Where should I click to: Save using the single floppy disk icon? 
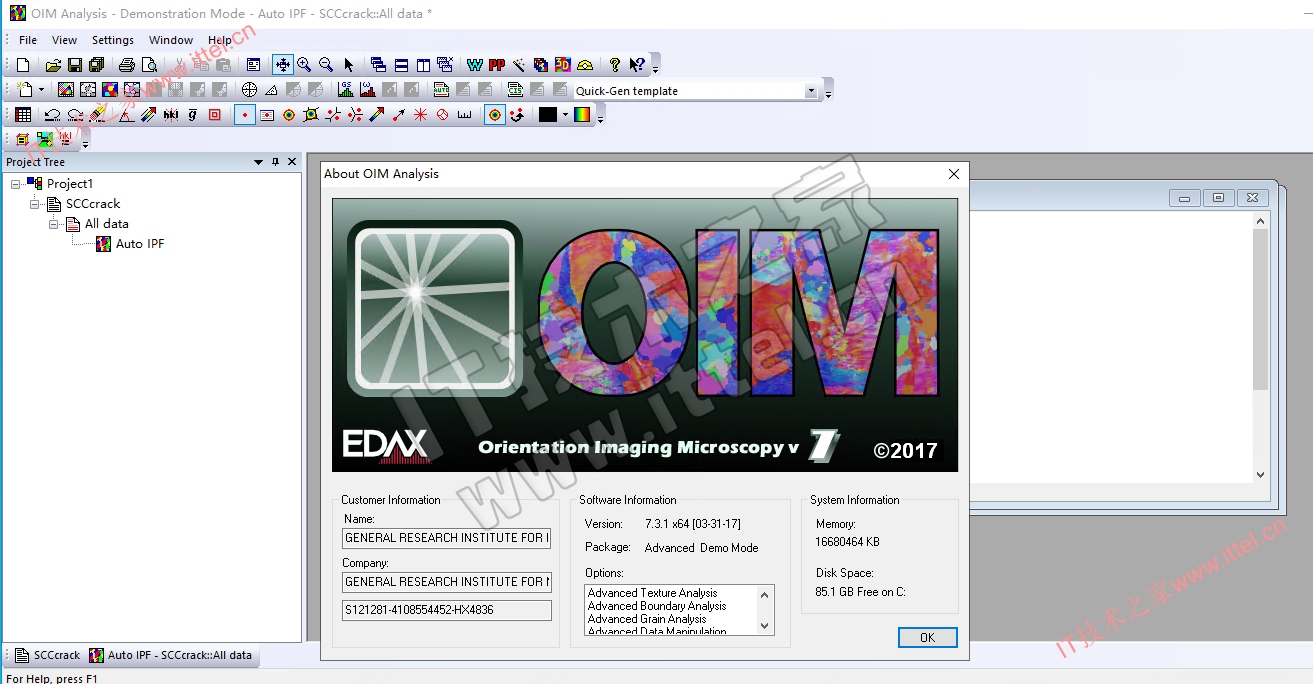(x=75, y=65)
